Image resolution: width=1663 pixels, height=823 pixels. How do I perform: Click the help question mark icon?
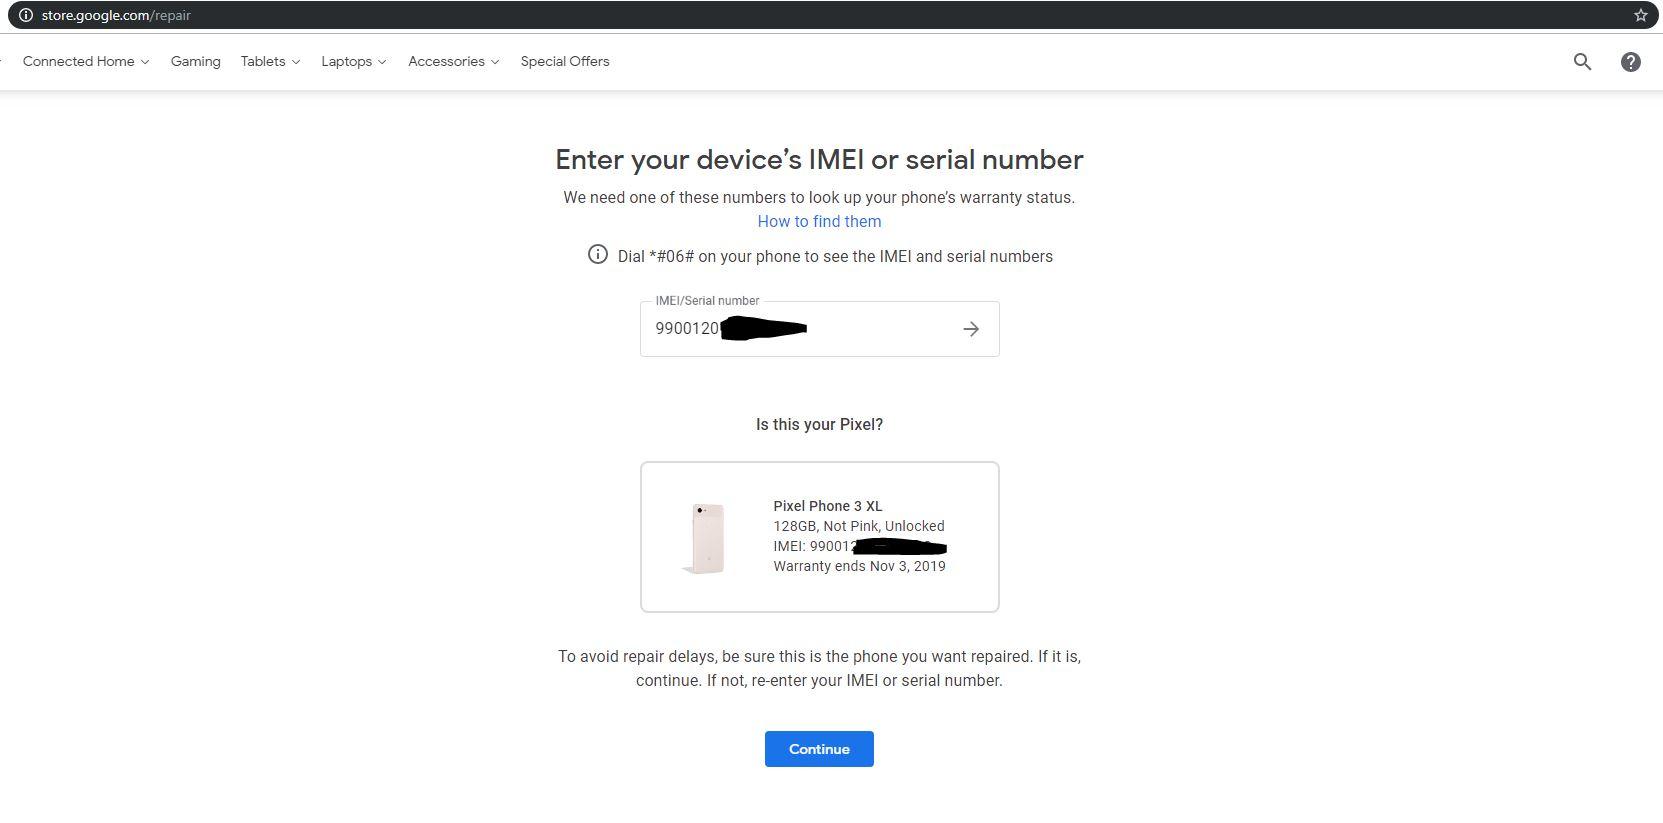1630,62
